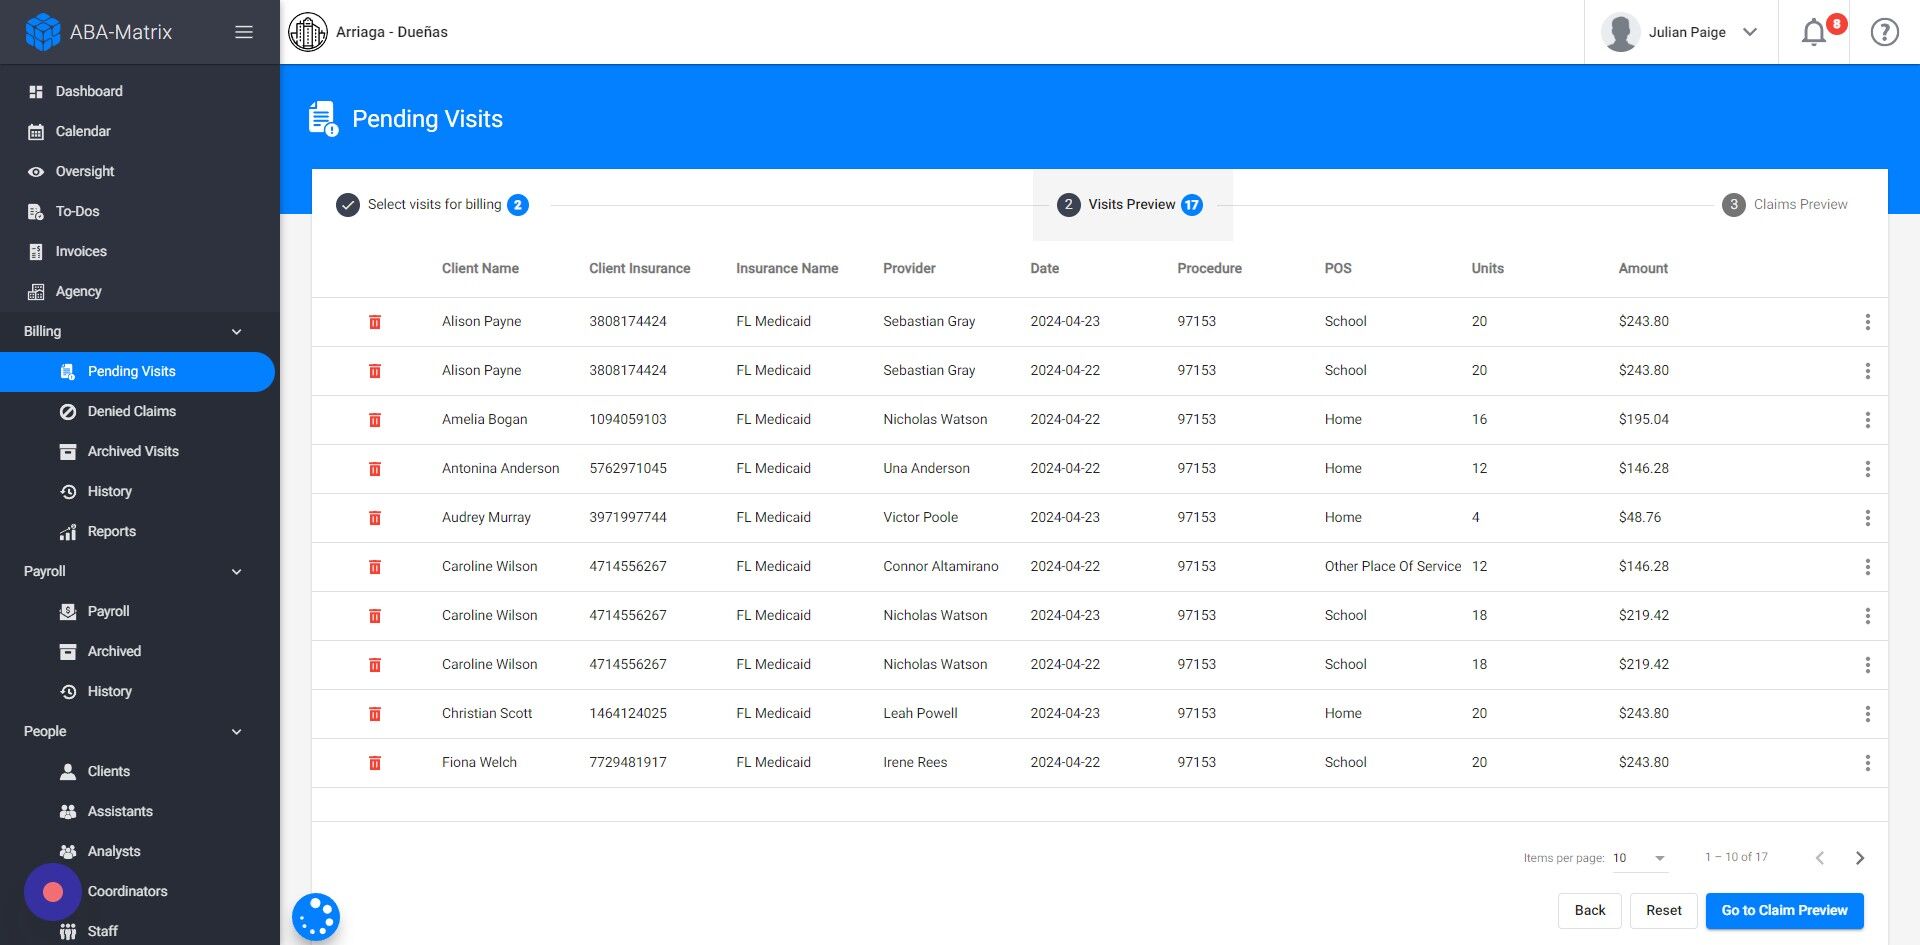Click the Reset button
Image resolution: width=1920 pixels, height=945 pixels.
[1663, 910]
